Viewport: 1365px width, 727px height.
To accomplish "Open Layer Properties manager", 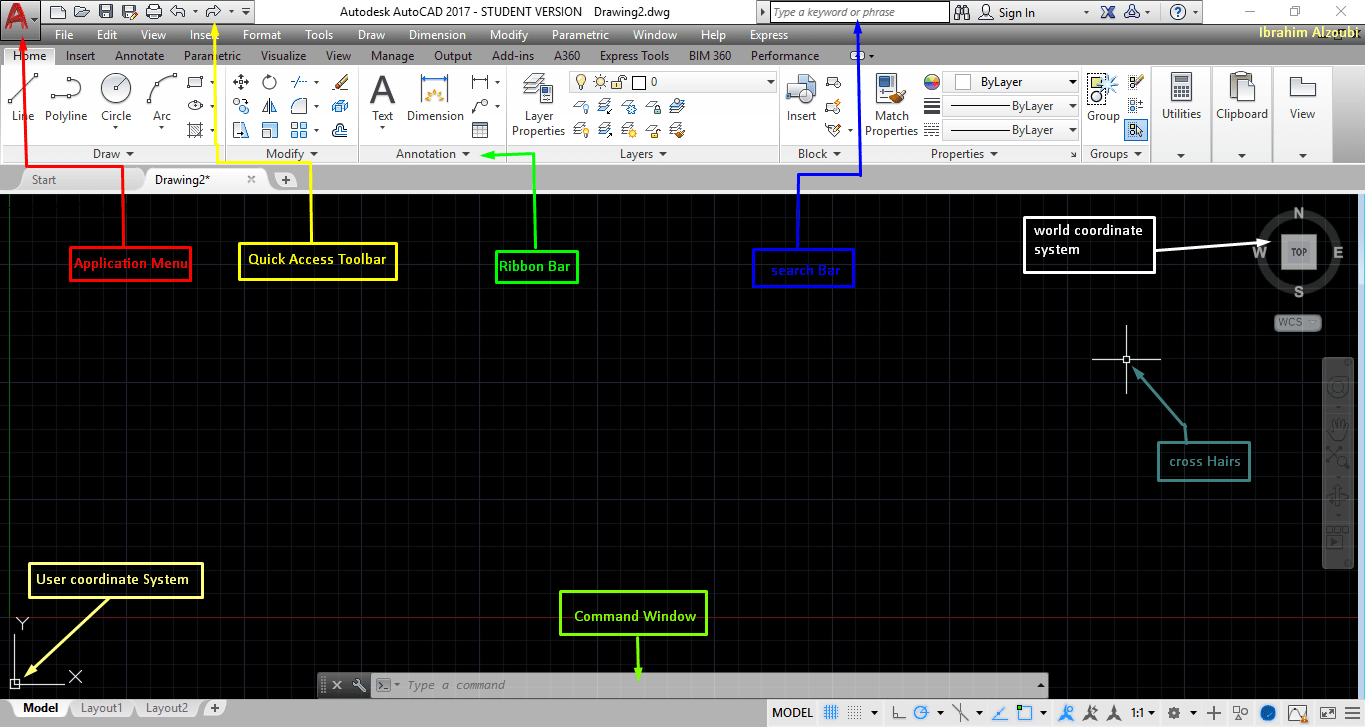I will 539,105.
